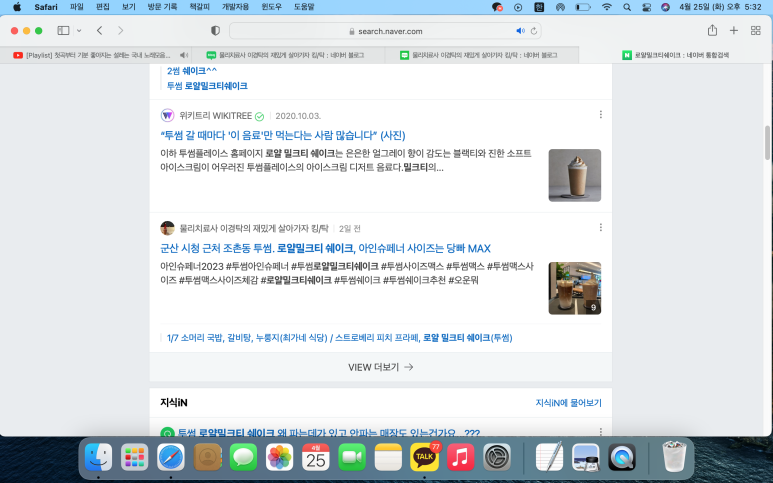Image resolution: width=773 pixels, height=483 pixels.
Task: Click the WIKITREE profile icon
Action: point(168,115)
